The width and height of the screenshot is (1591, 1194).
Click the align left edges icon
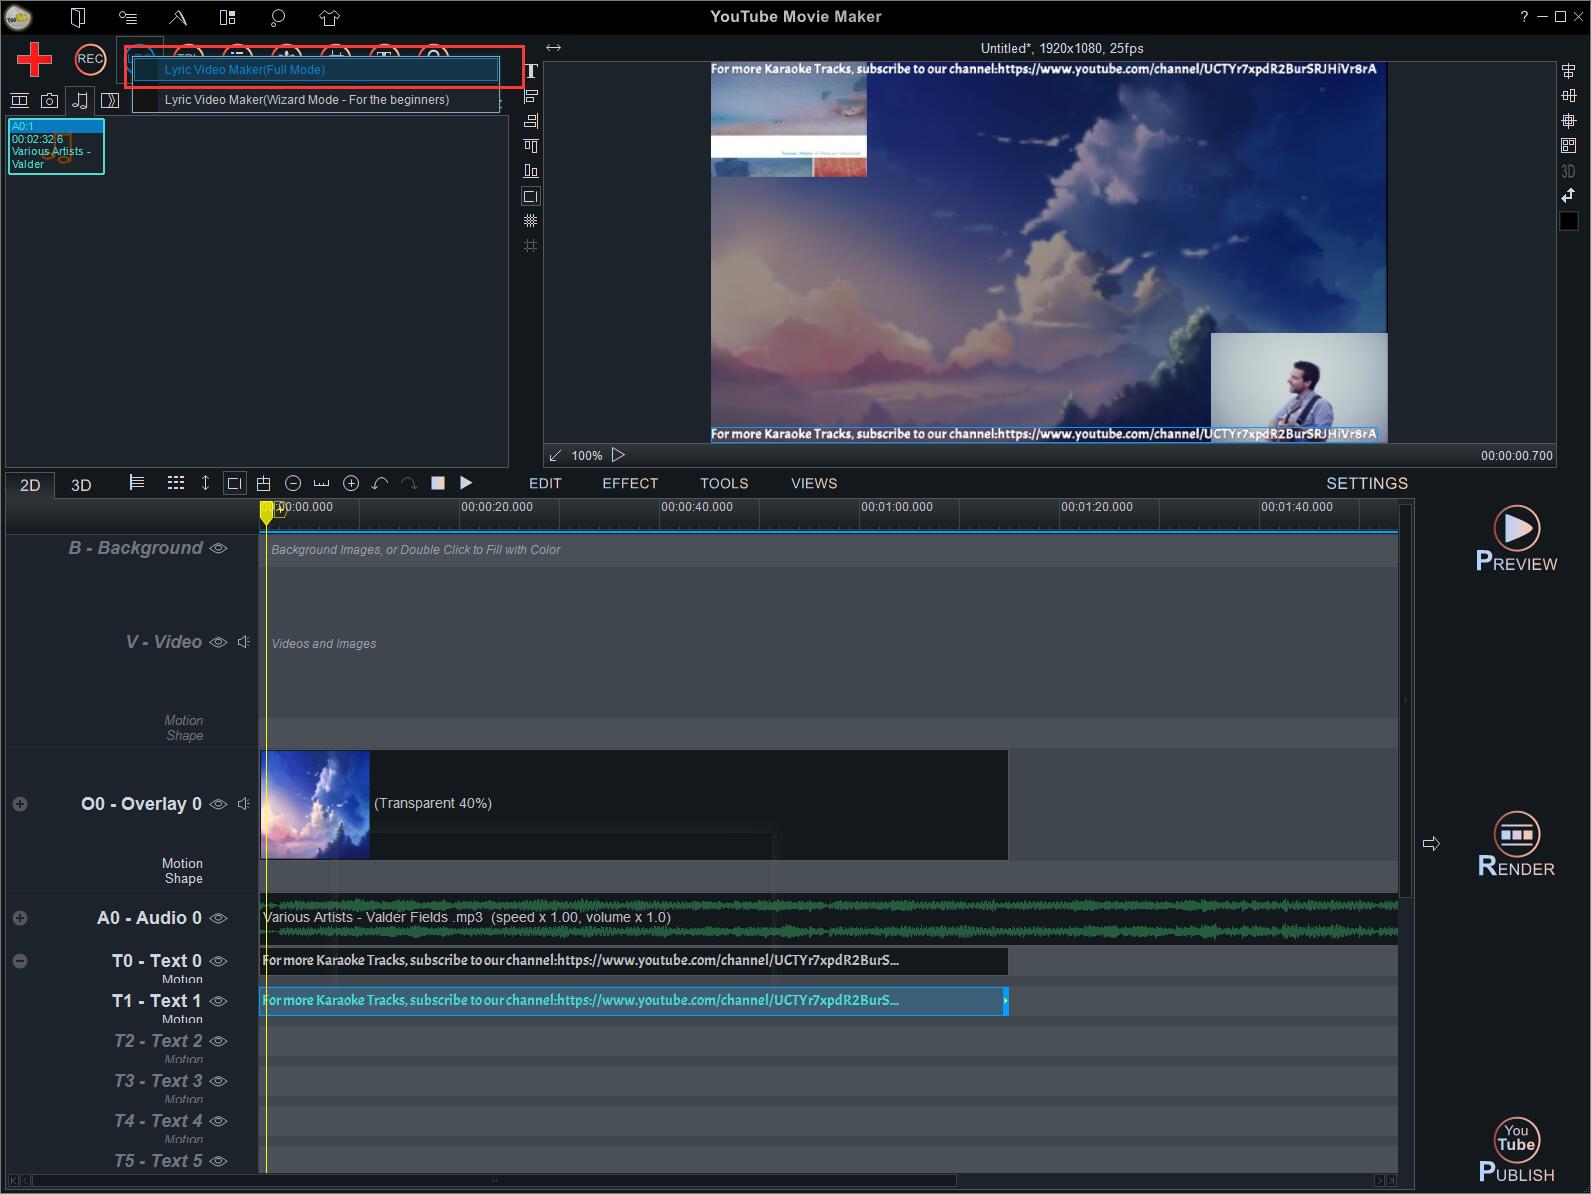[x=531, y=97]
